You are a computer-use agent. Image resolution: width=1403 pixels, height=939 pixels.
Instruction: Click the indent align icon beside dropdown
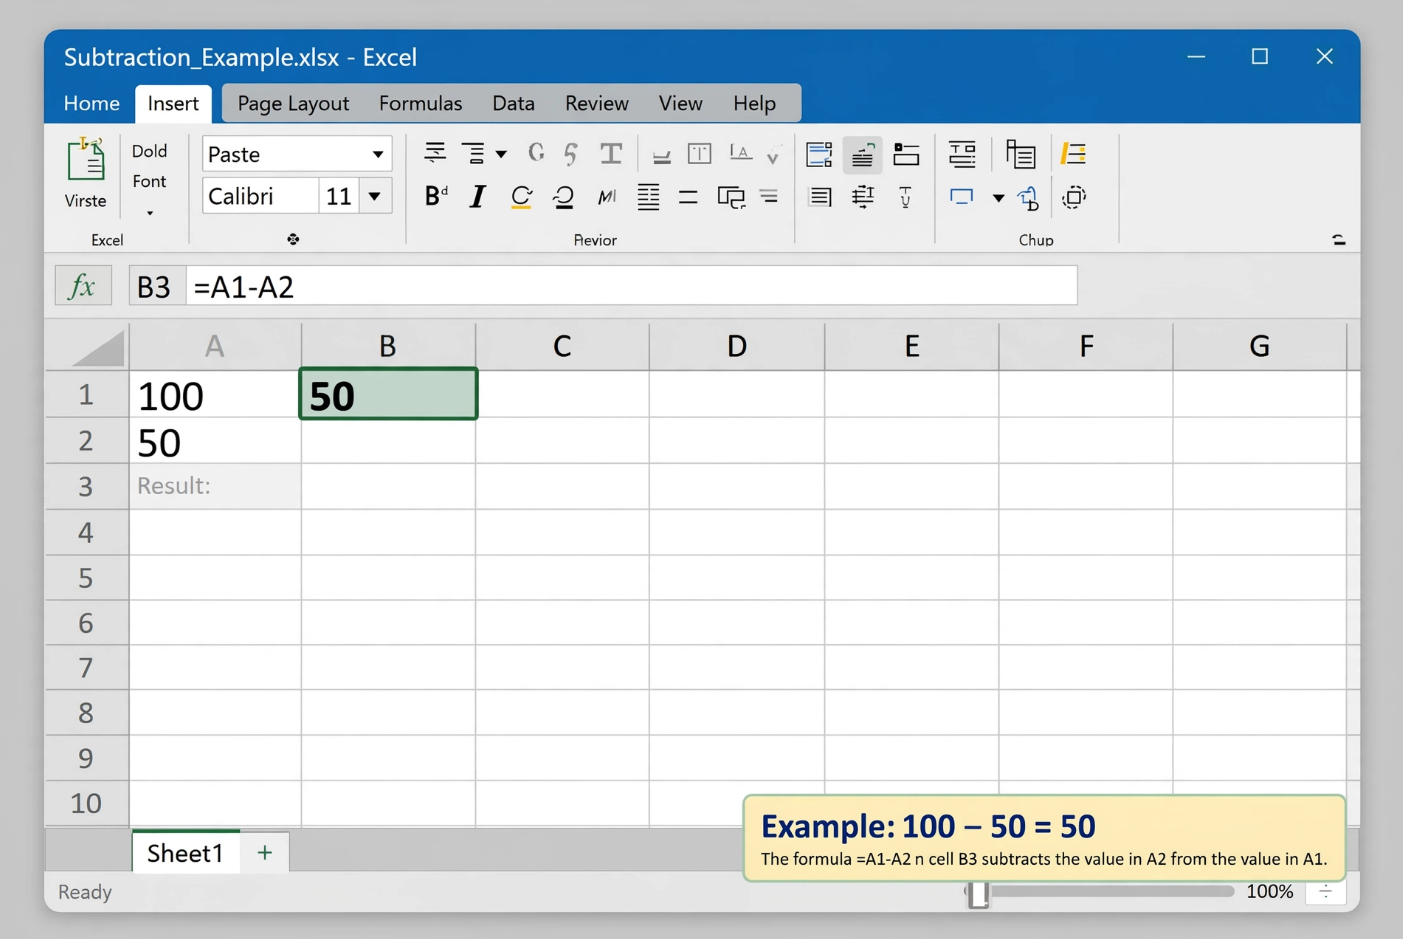click(x=473, y=153)
